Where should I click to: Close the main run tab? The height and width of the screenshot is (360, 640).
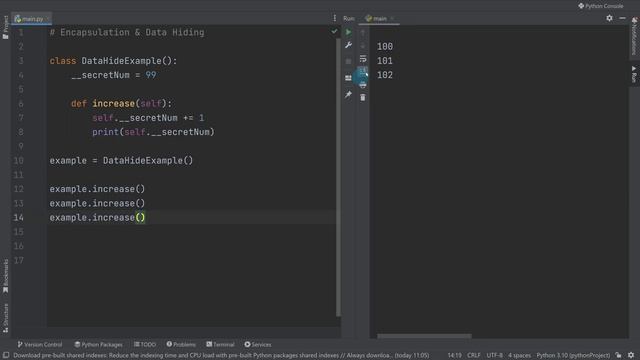click(392, 18)
